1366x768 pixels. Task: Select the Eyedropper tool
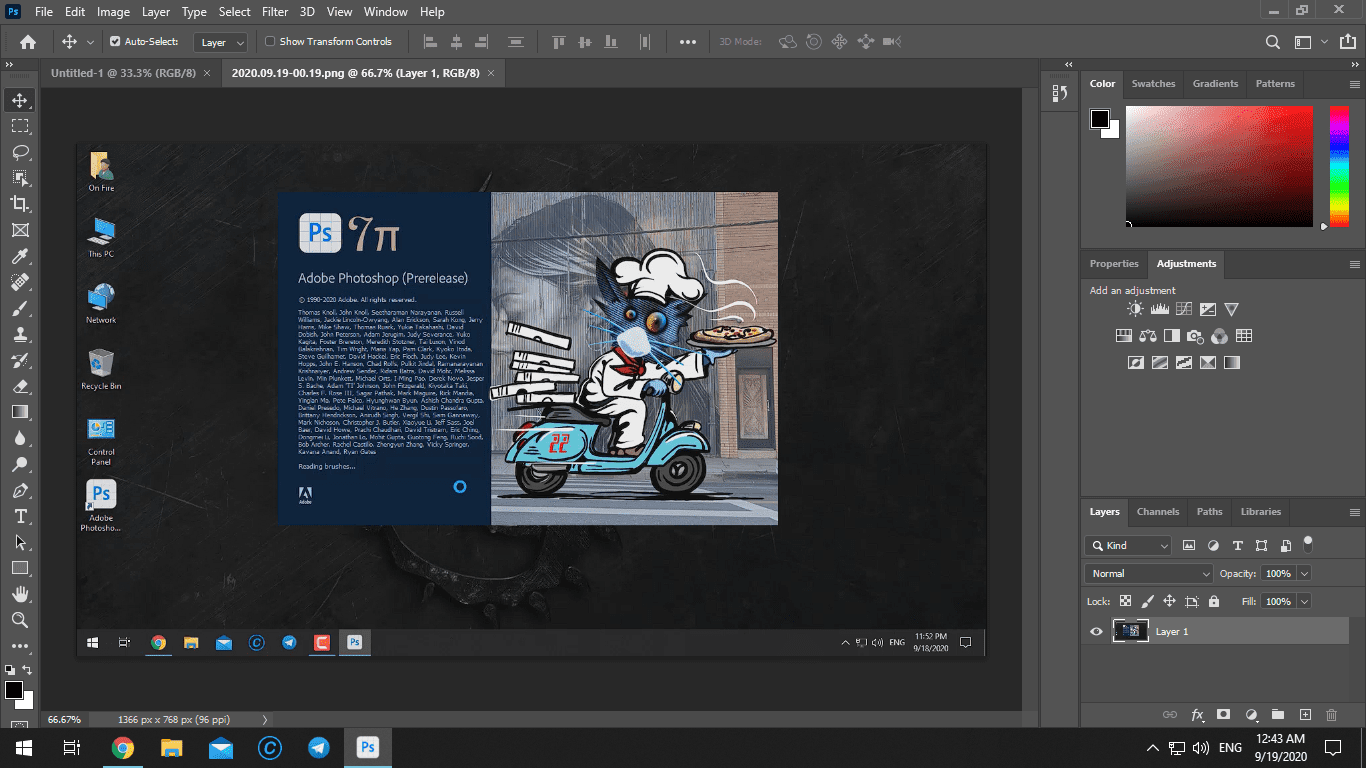click(20, 256)
